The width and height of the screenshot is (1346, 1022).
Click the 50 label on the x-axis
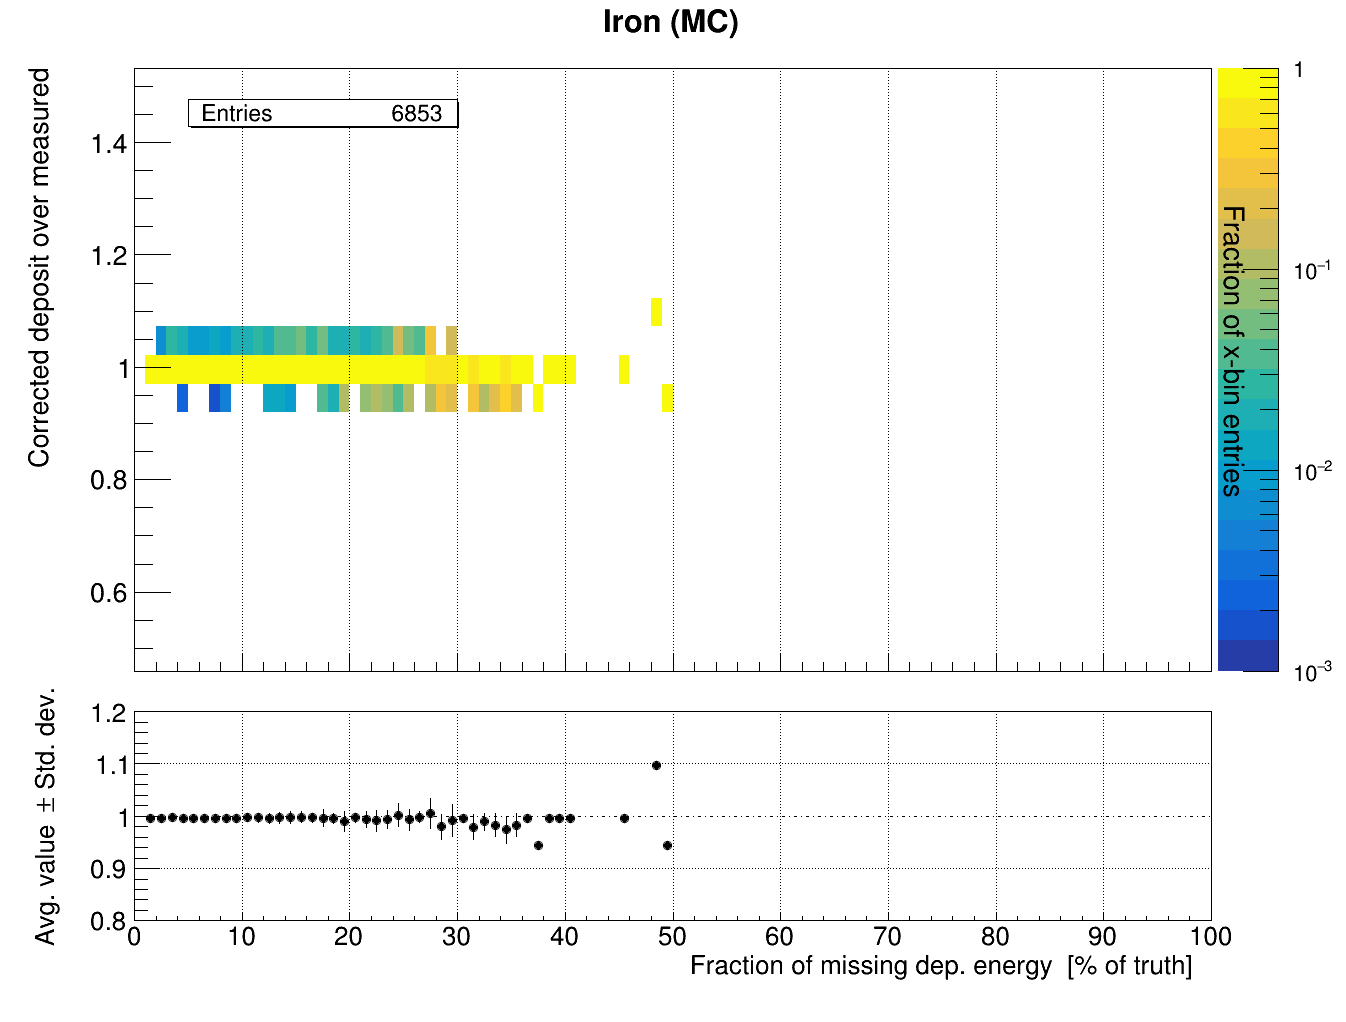click(x=672, y=937)
